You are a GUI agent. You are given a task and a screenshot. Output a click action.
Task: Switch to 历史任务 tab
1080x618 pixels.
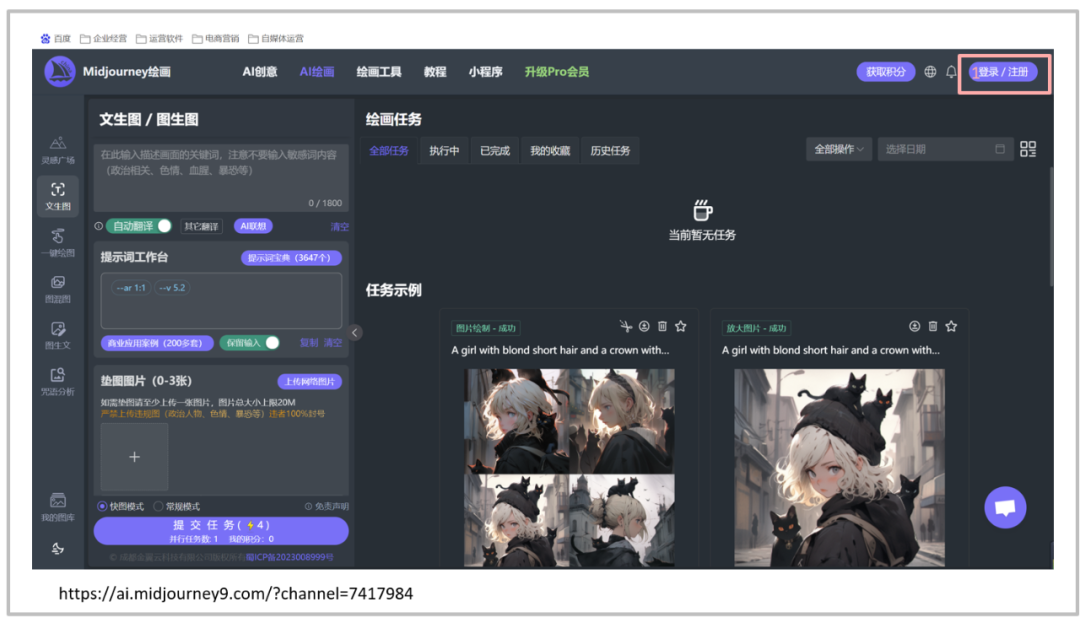click(610, 150)
